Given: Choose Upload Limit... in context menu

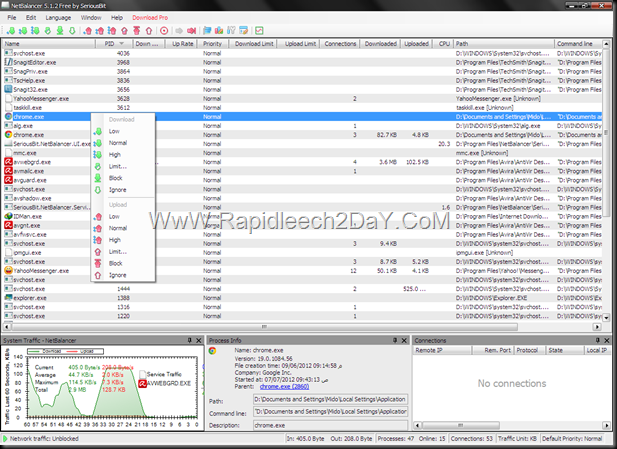Looking at the screenshot, I should 123,252.
